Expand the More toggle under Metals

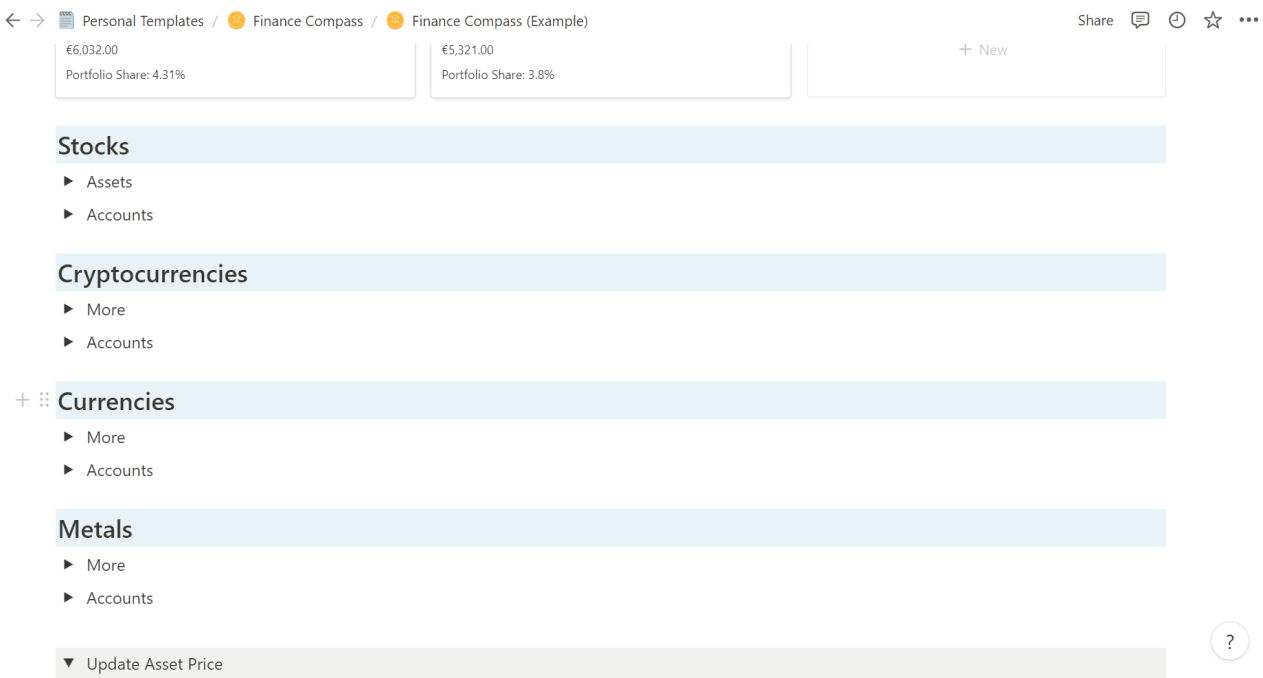pos(68,565)
